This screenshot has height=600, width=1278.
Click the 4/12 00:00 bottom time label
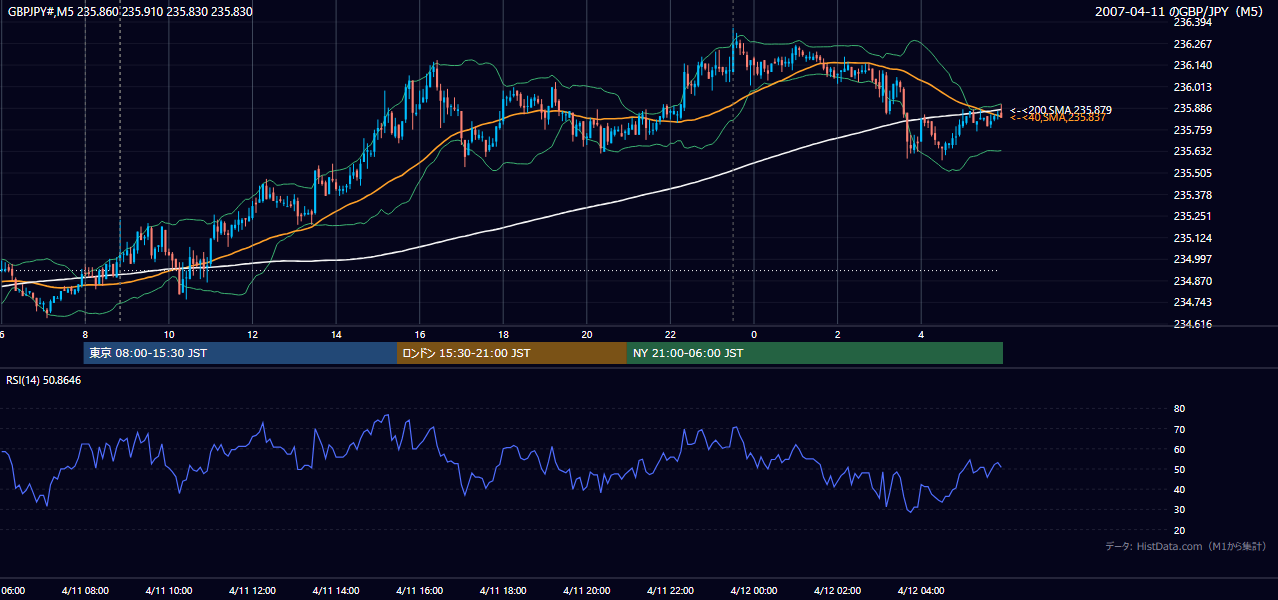point(754,591)
